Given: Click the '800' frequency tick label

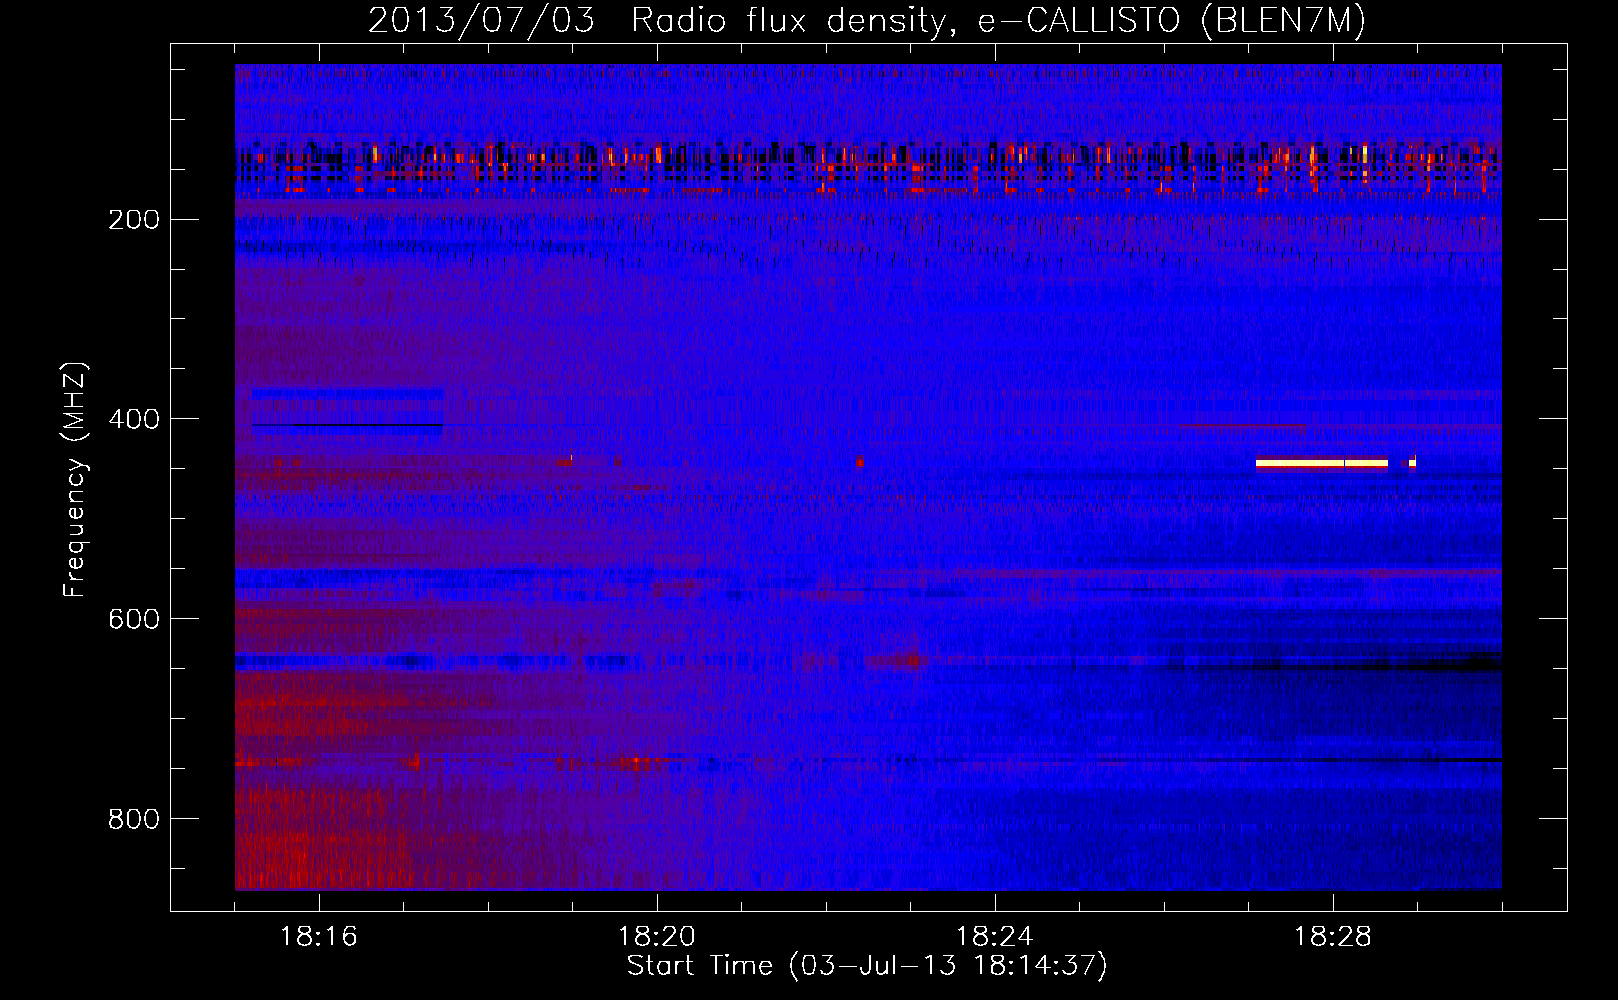Looking at the screenshot, I should (x=133, y=820).
